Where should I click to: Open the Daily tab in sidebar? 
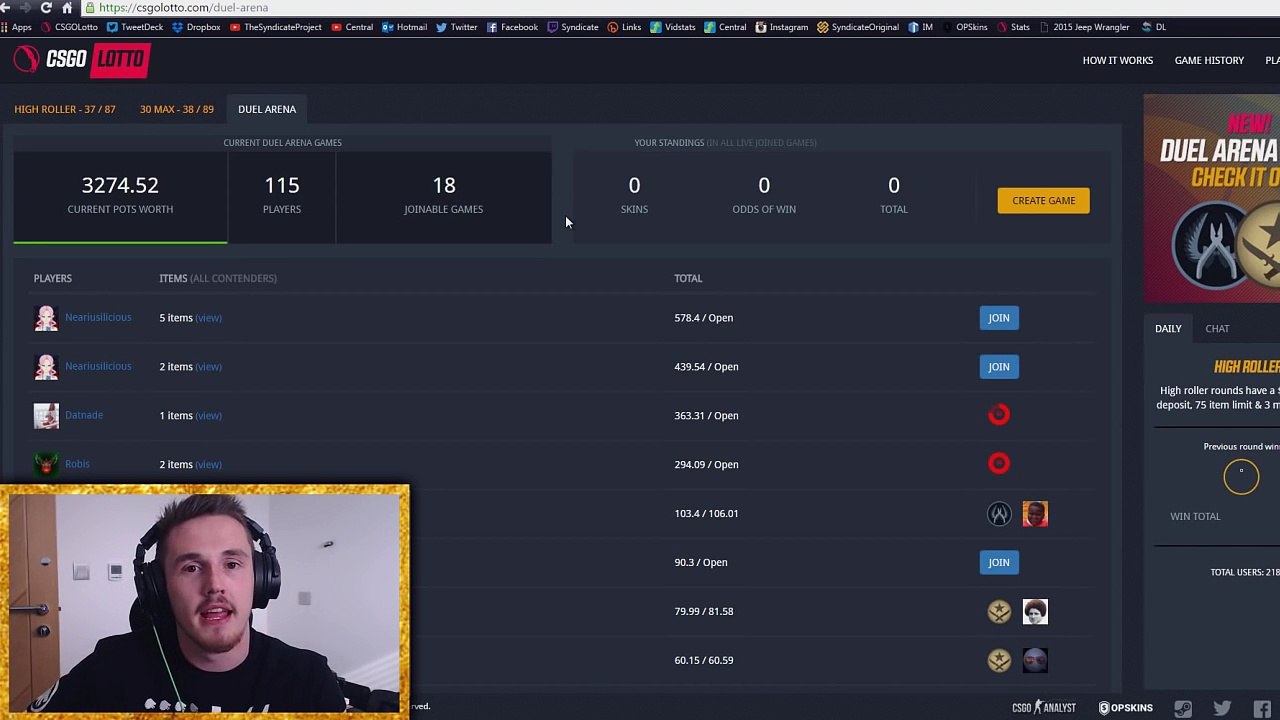coord(1168,328)
